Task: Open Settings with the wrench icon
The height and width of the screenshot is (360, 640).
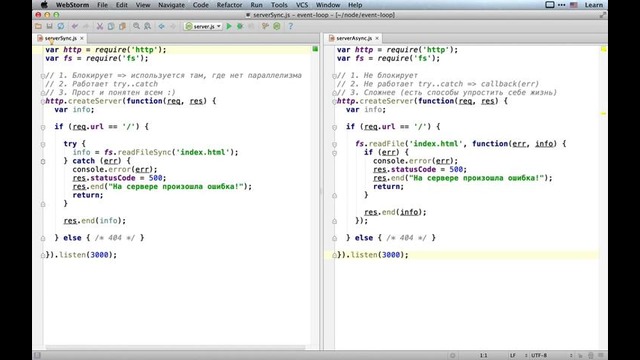Action: coord(265,26)
